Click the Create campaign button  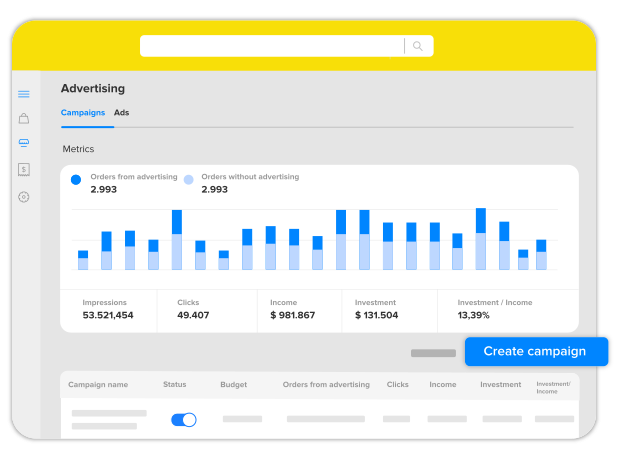point(536,352)
